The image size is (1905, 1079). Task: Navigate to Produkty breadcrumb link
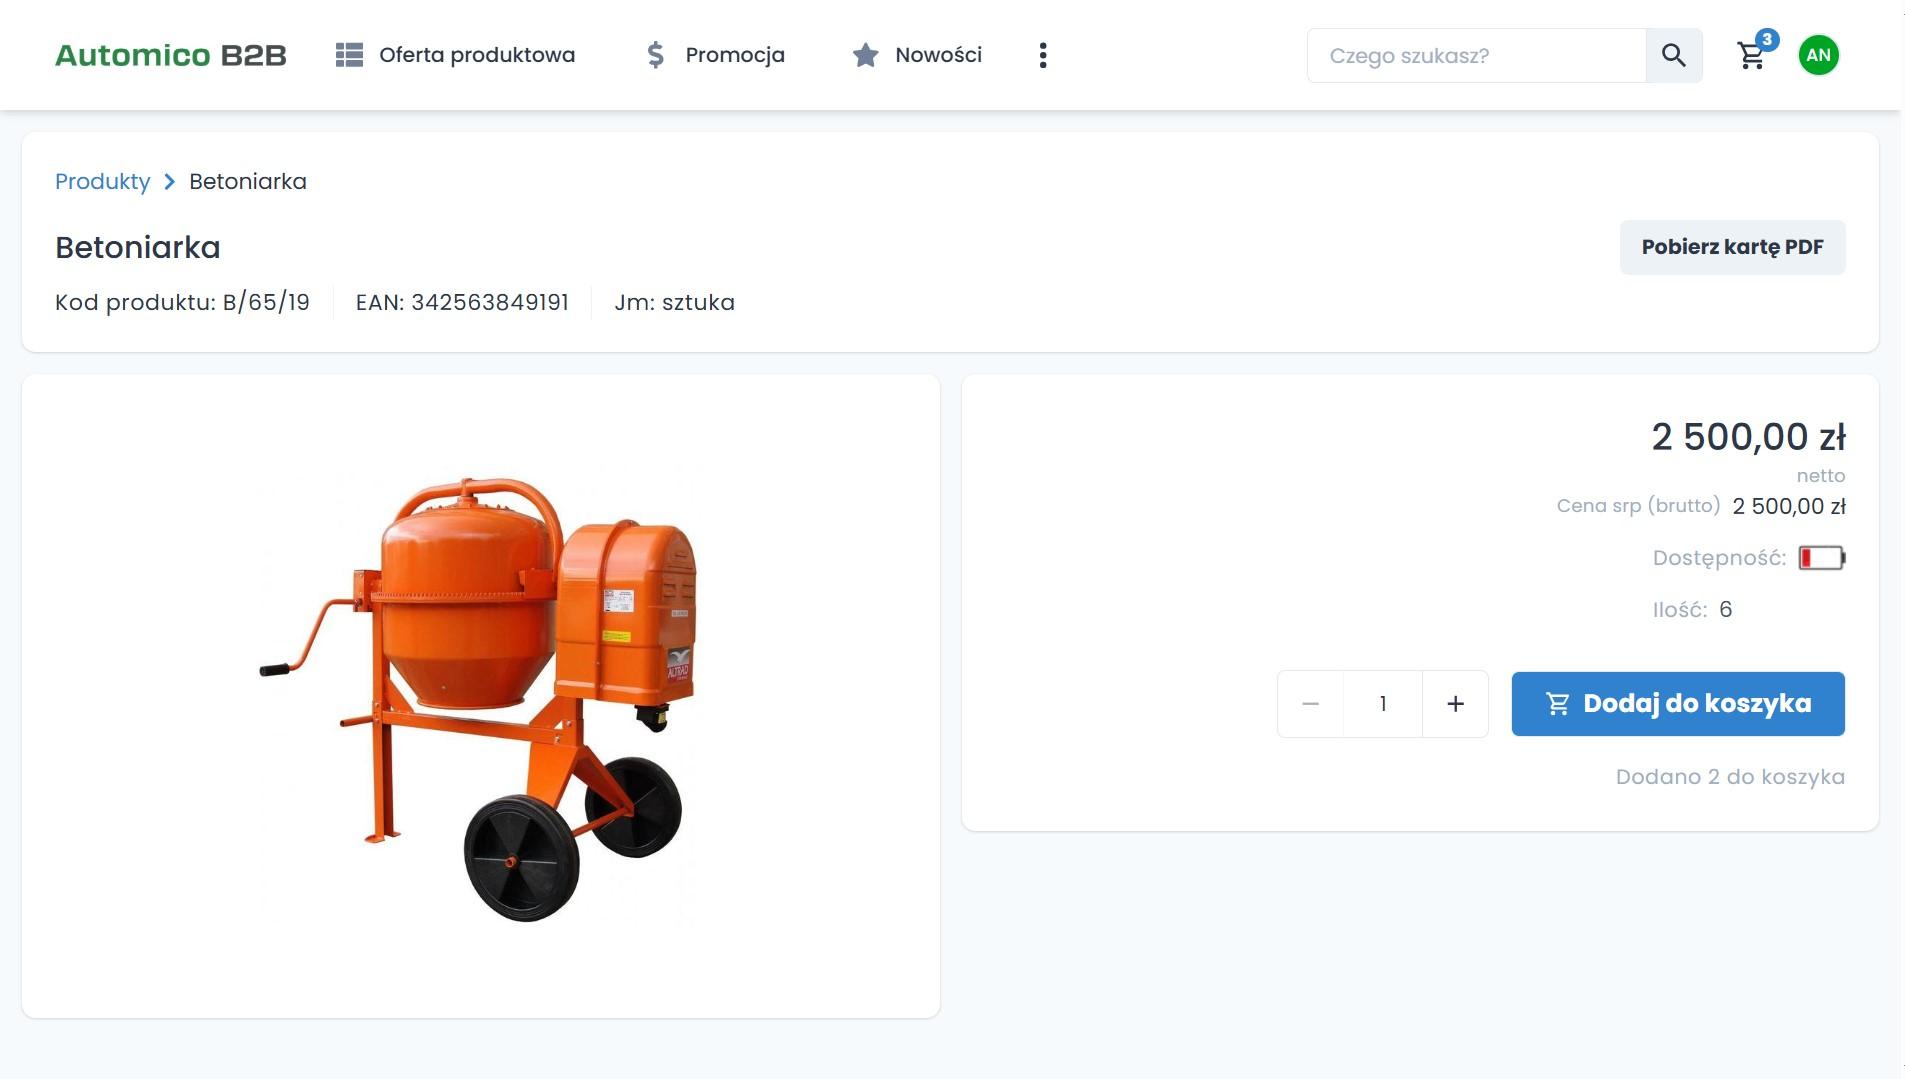coord(102,181)
